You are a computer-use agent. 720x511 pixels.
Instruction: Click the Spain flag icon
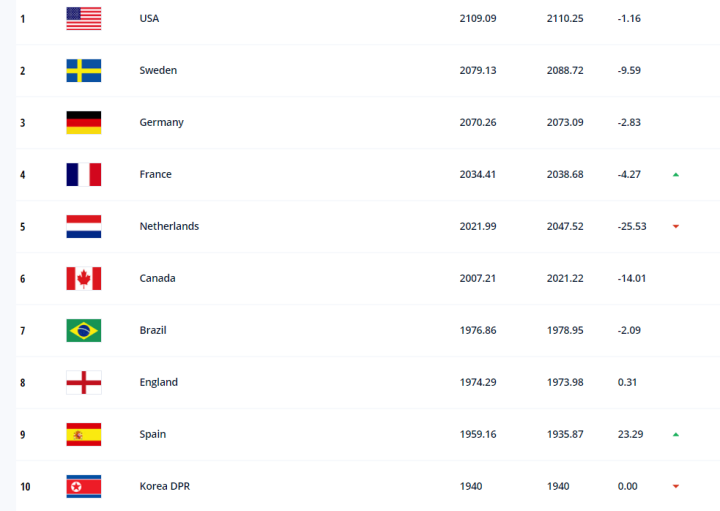pyautogui.click(x=83, y=434)
